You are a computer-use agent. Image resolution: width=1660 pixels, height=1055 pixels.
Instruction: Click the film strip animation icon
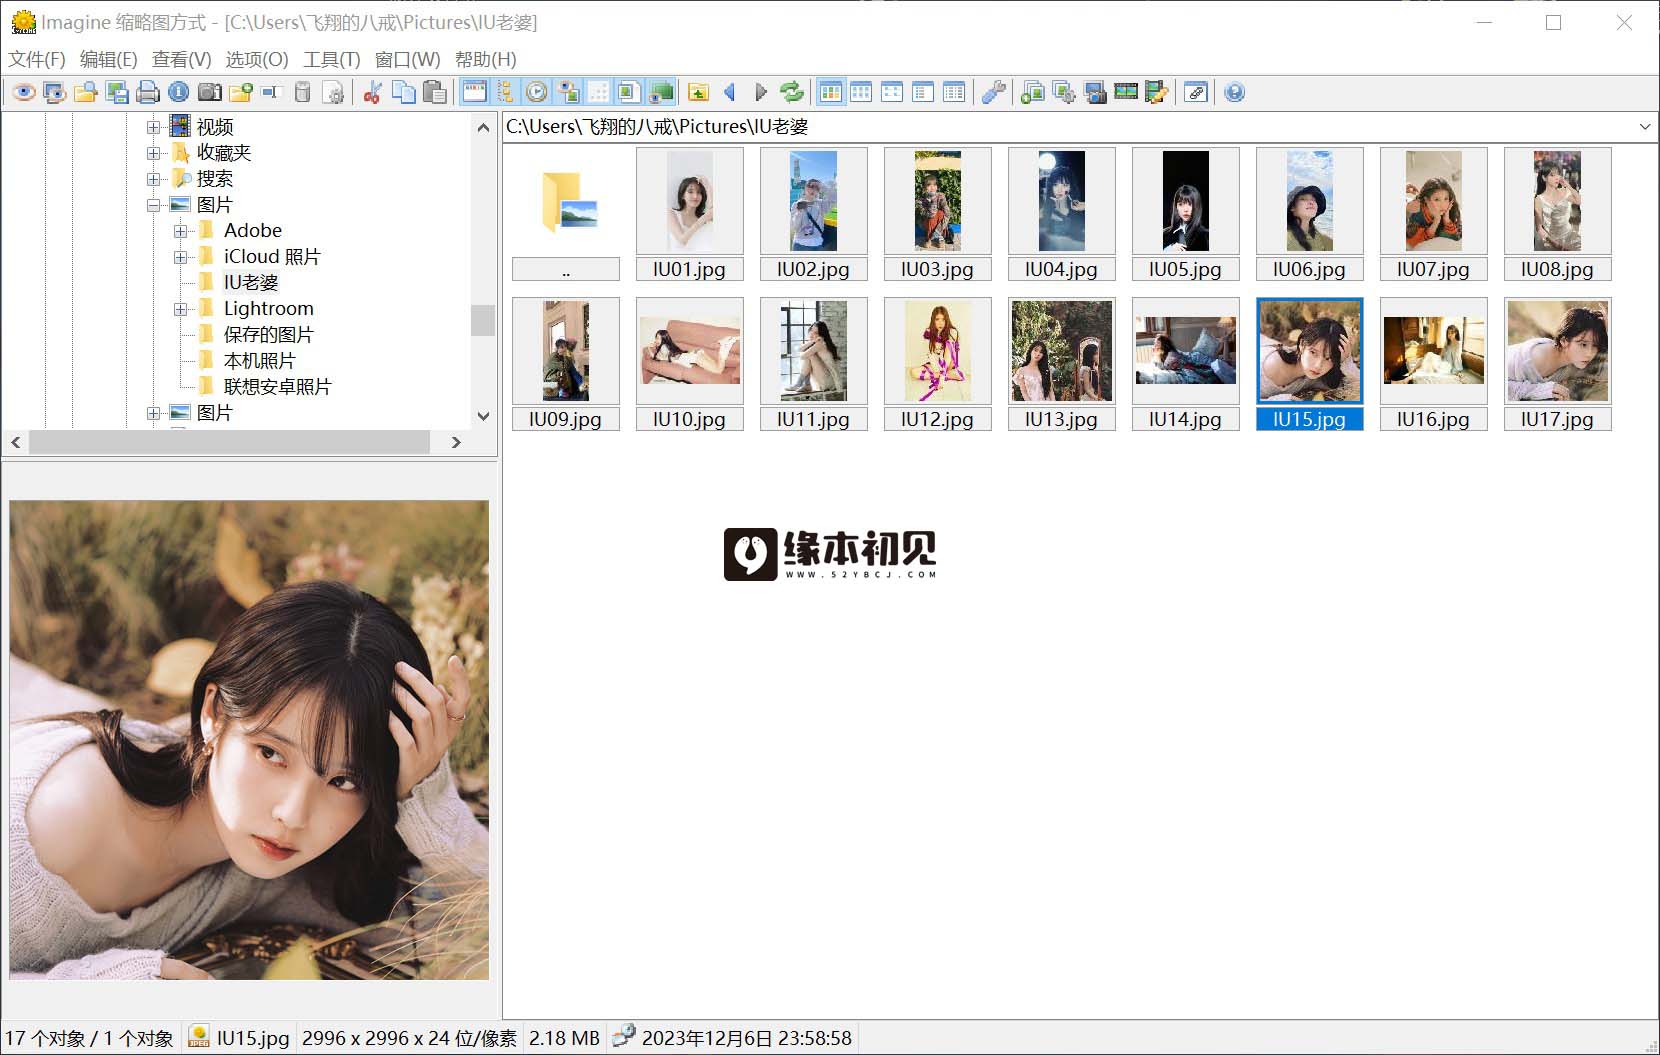coord(1126,93)
